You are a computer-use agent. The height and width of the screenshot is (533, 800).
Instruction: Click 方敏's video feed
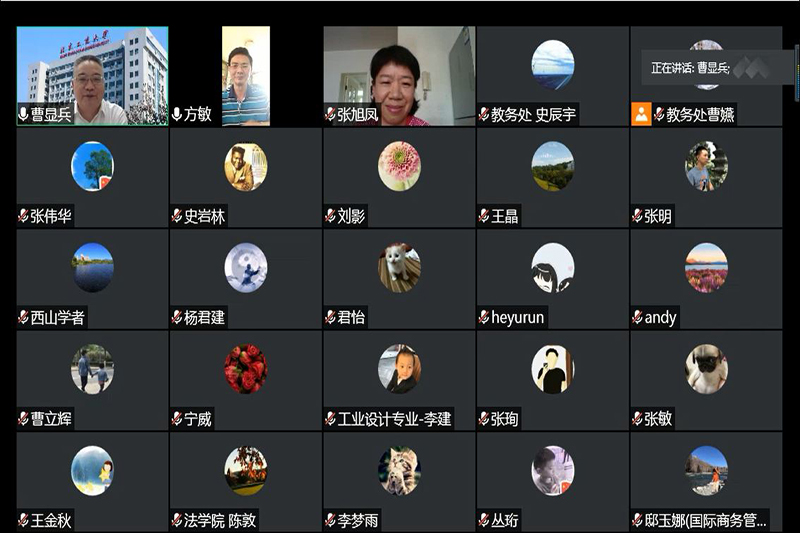246,76
